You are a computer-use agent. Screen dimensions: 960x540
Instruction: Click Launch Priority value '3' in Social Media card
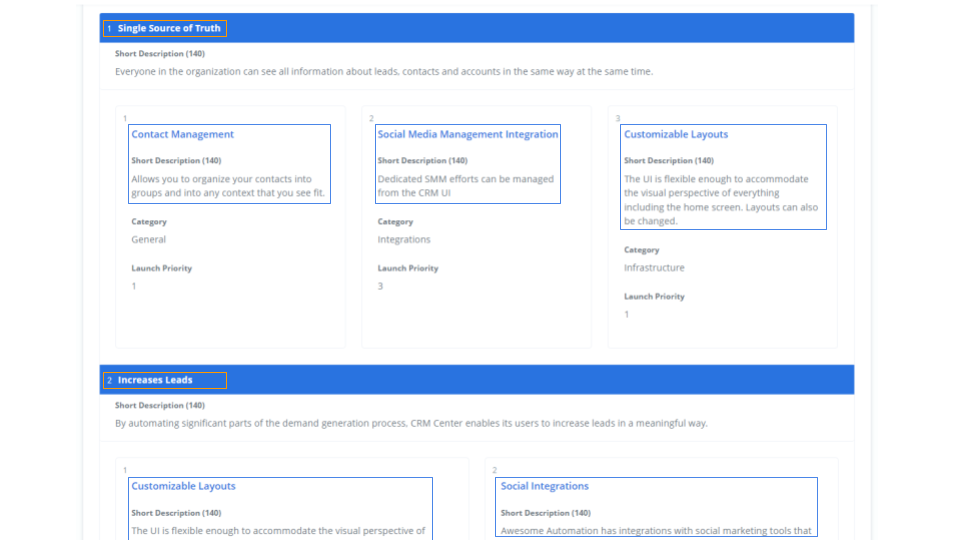click(380, 286)
